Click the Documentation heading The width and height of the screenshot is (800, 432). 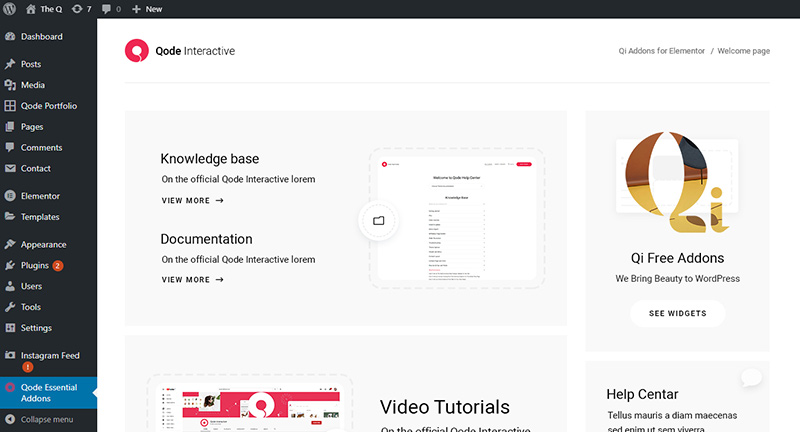(x=206, y=239)
